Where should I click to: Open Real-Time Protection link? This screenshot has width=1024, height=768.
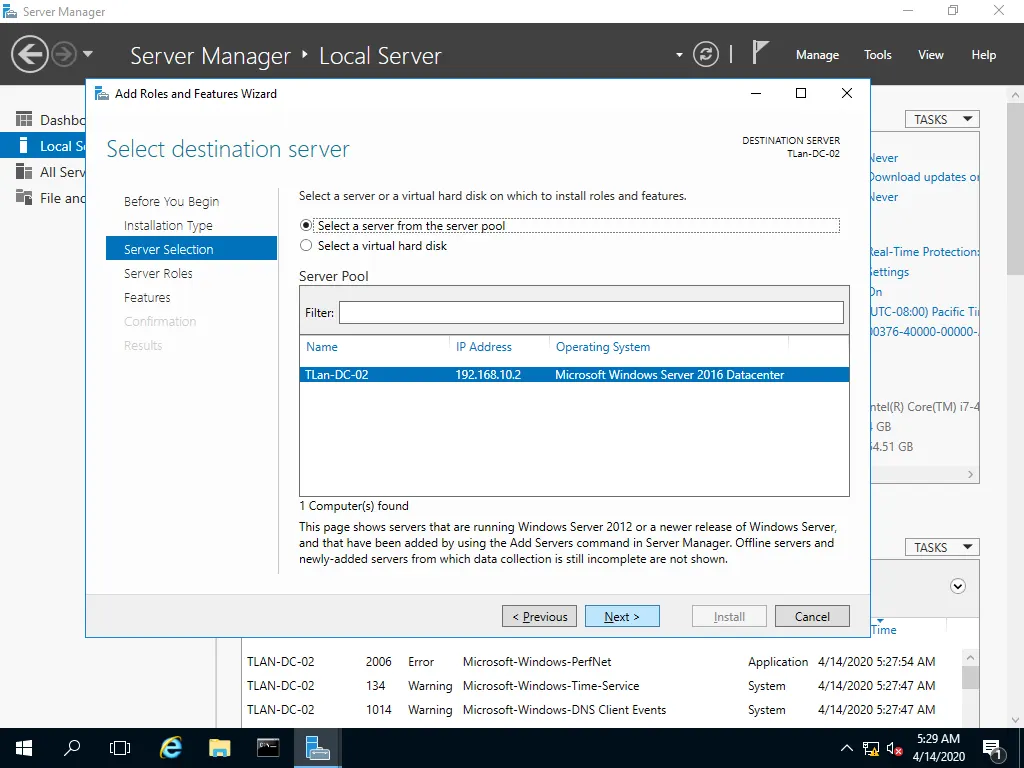(x=925, y=251)
